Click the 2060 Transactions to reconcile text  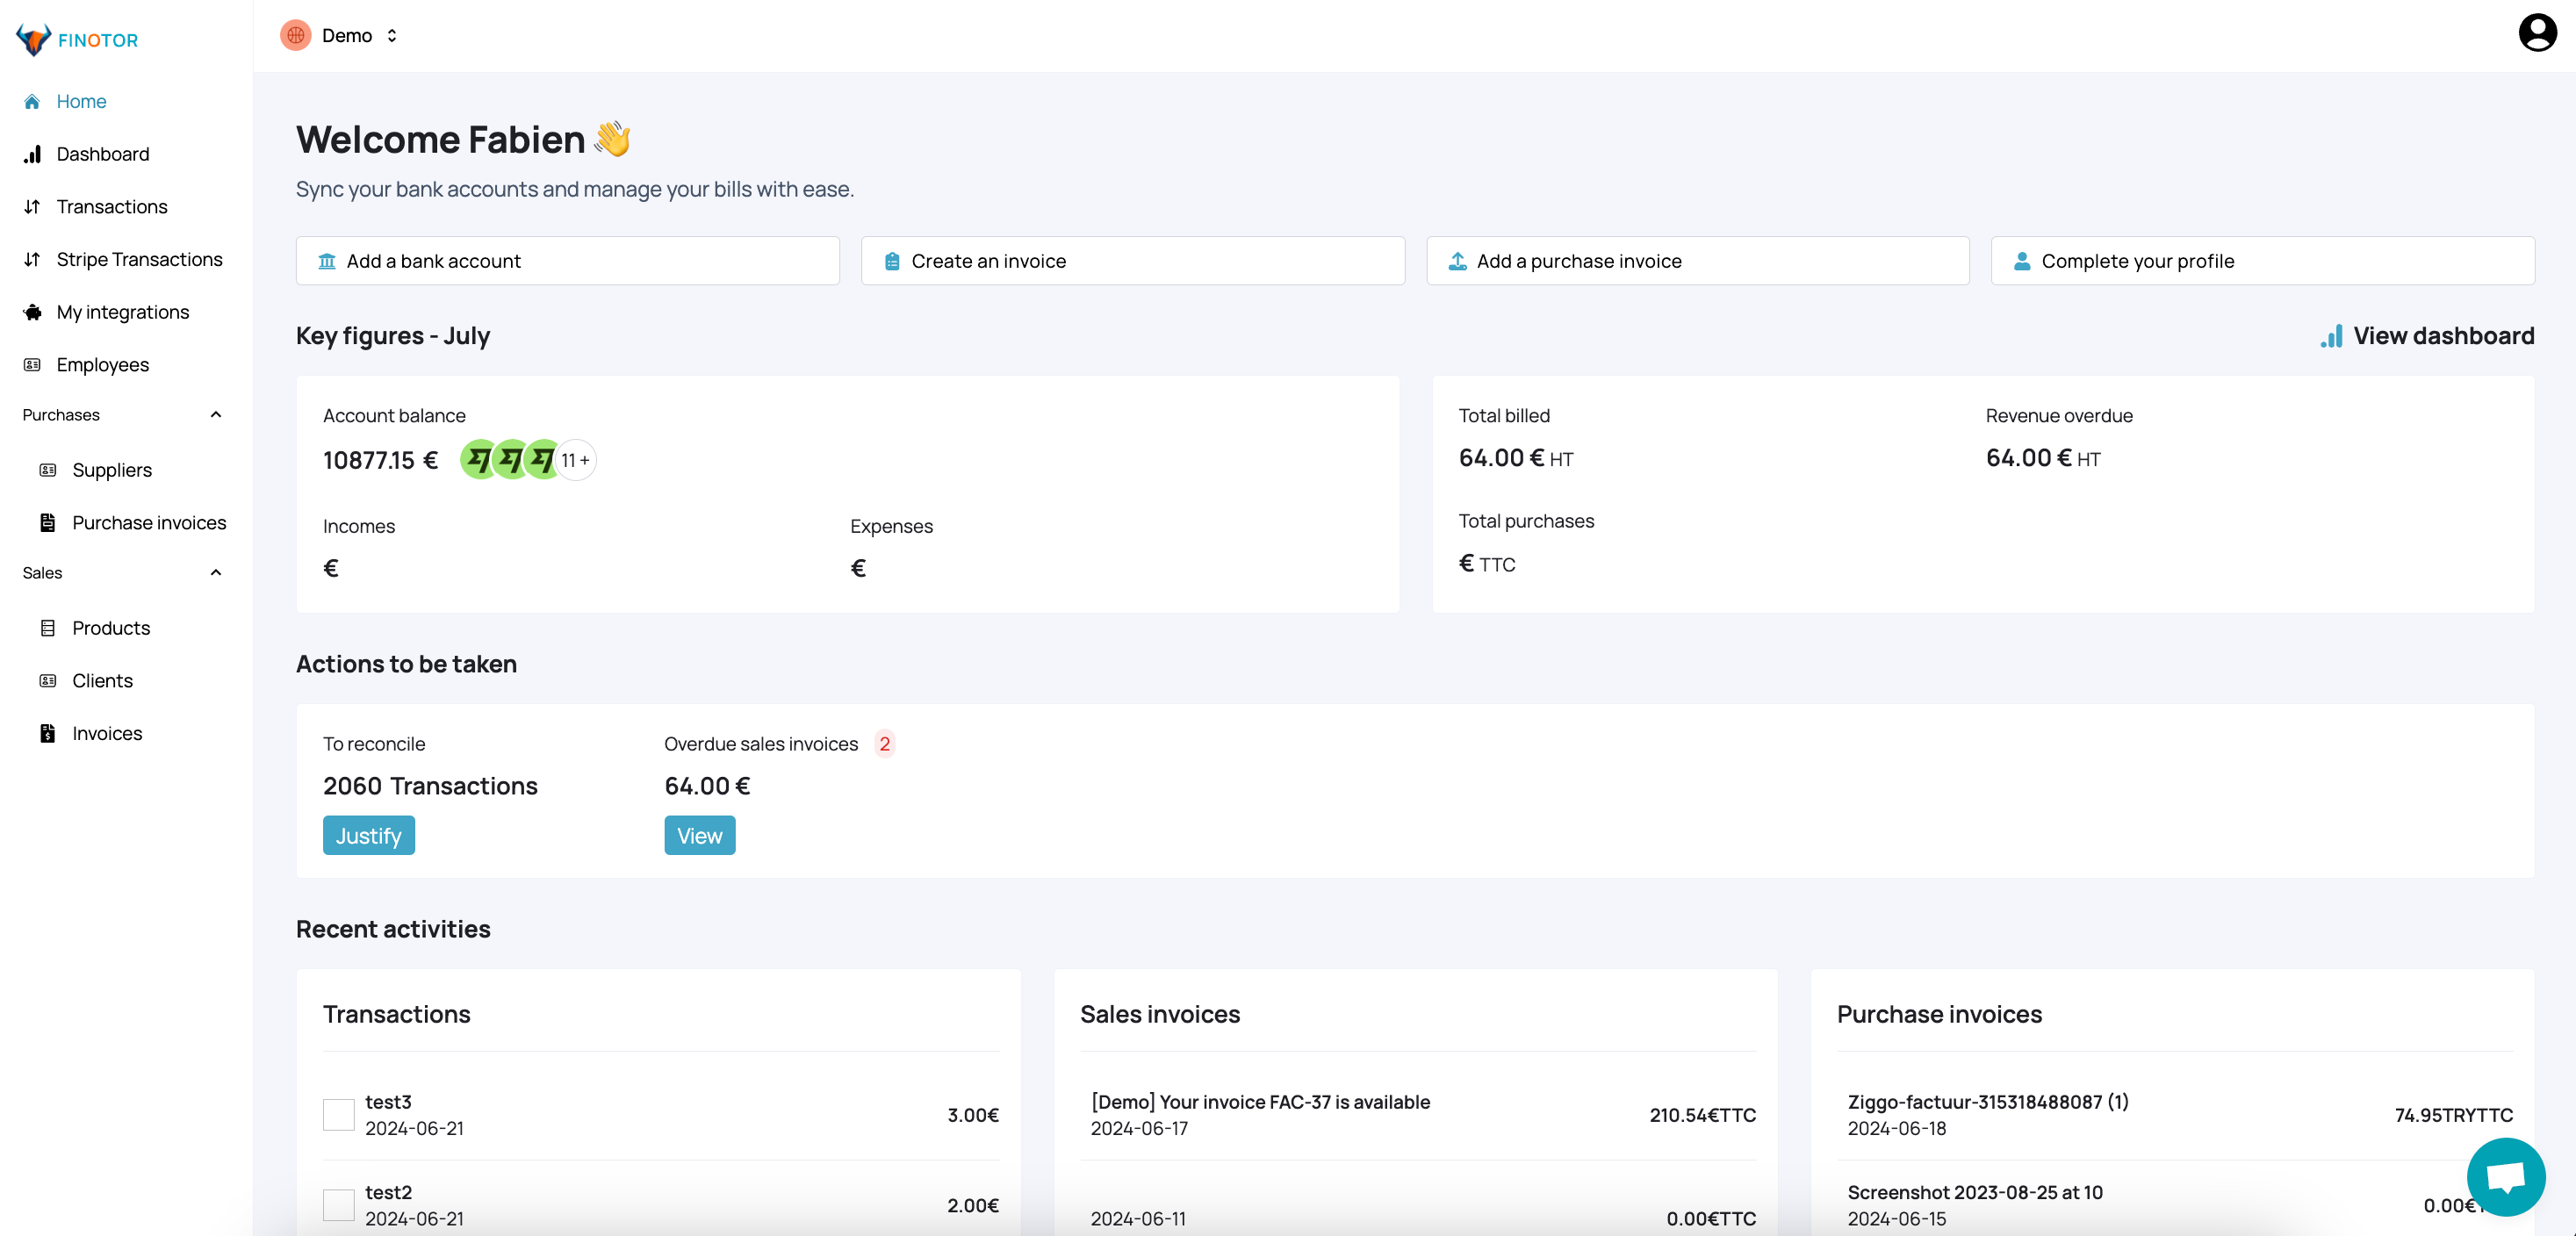pyautogui.click(x=430, y=786)
